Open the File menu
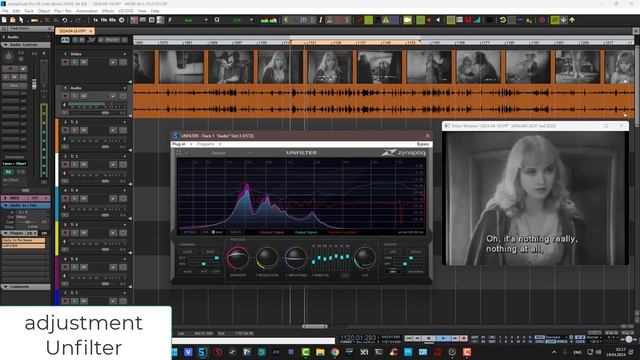The height and width of the screenshot is (360, 640). (x=5, y=11)
